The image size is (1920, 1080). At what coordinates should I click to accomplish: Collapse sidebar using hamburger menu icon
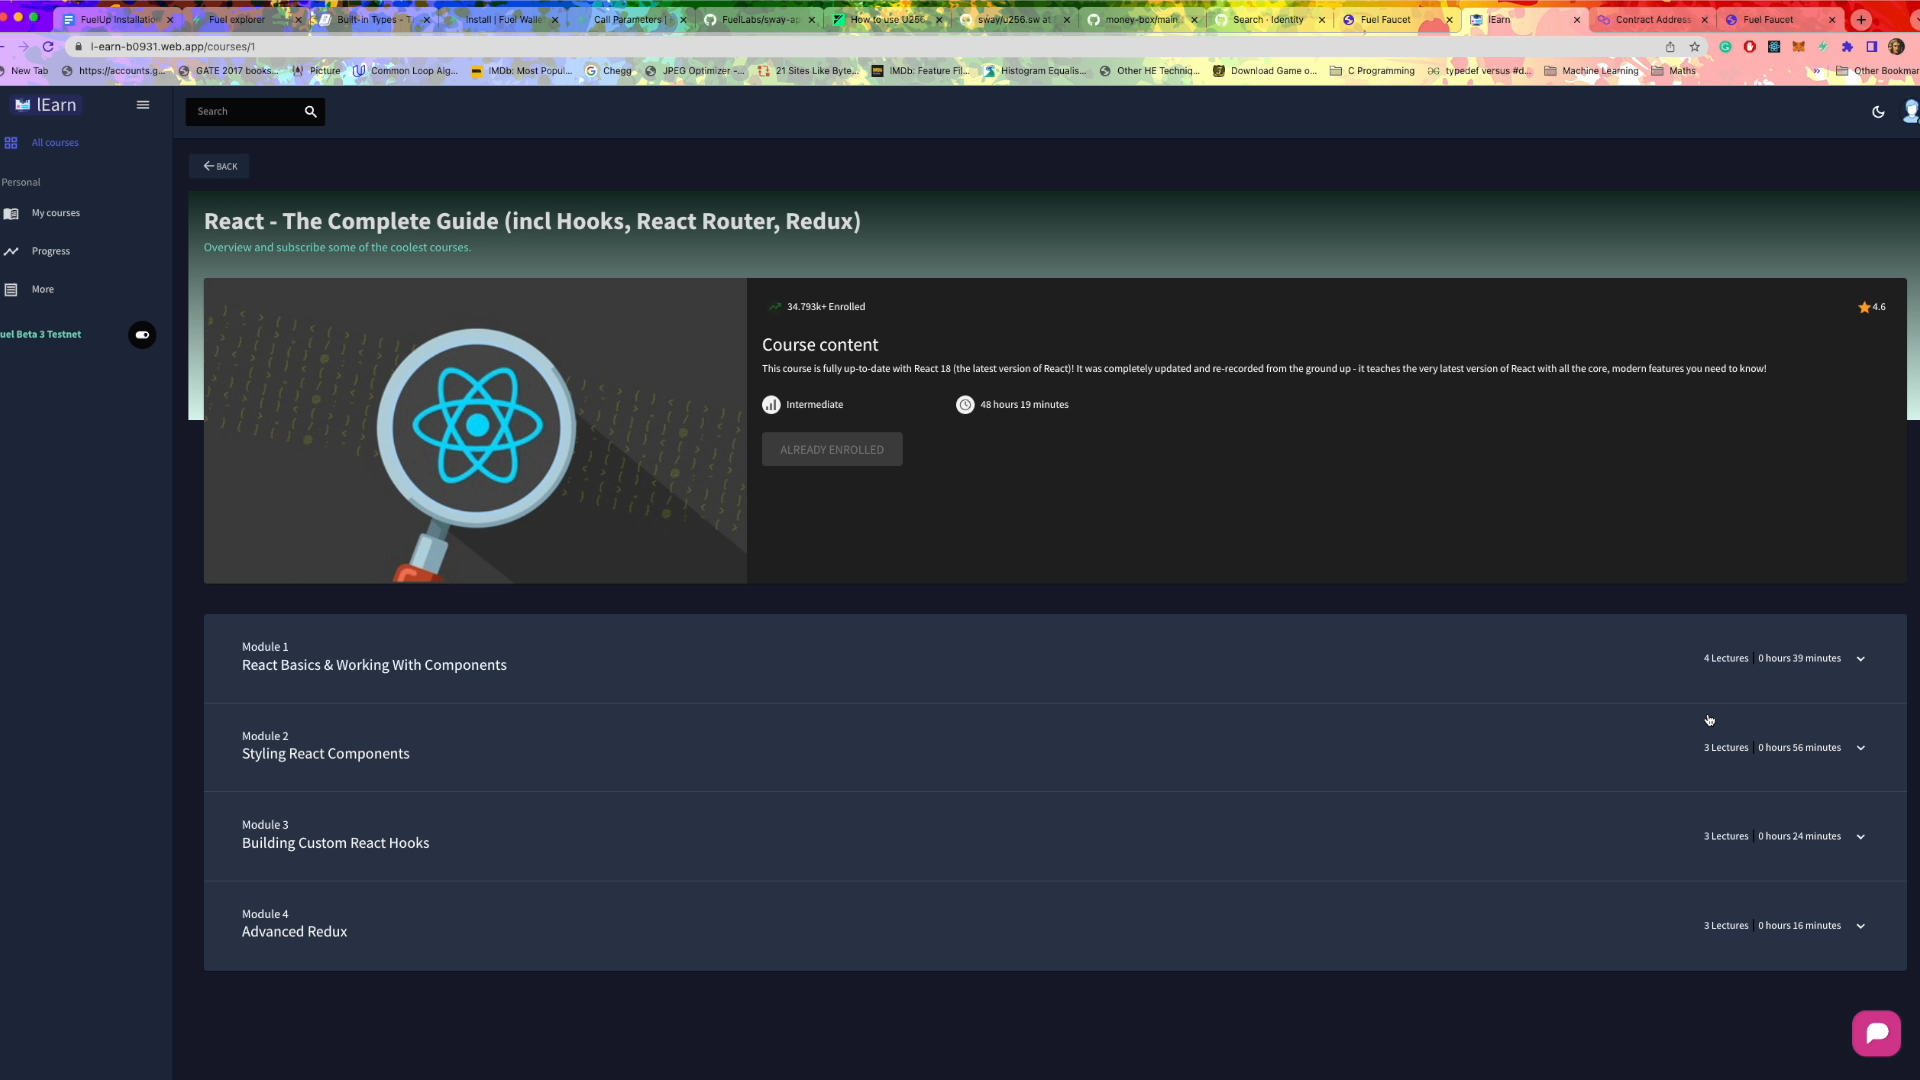(143, 105)
